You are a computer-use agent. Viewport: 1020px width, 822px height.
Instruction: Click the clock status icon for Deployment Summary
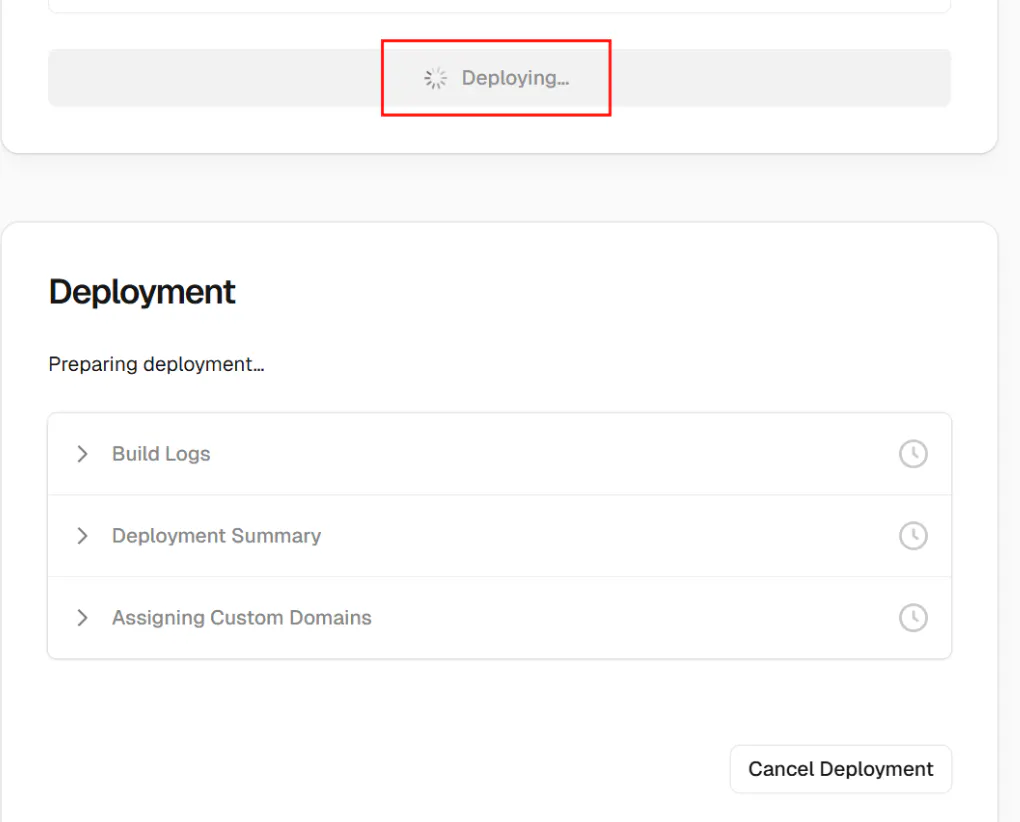click(x=913, y=536)
